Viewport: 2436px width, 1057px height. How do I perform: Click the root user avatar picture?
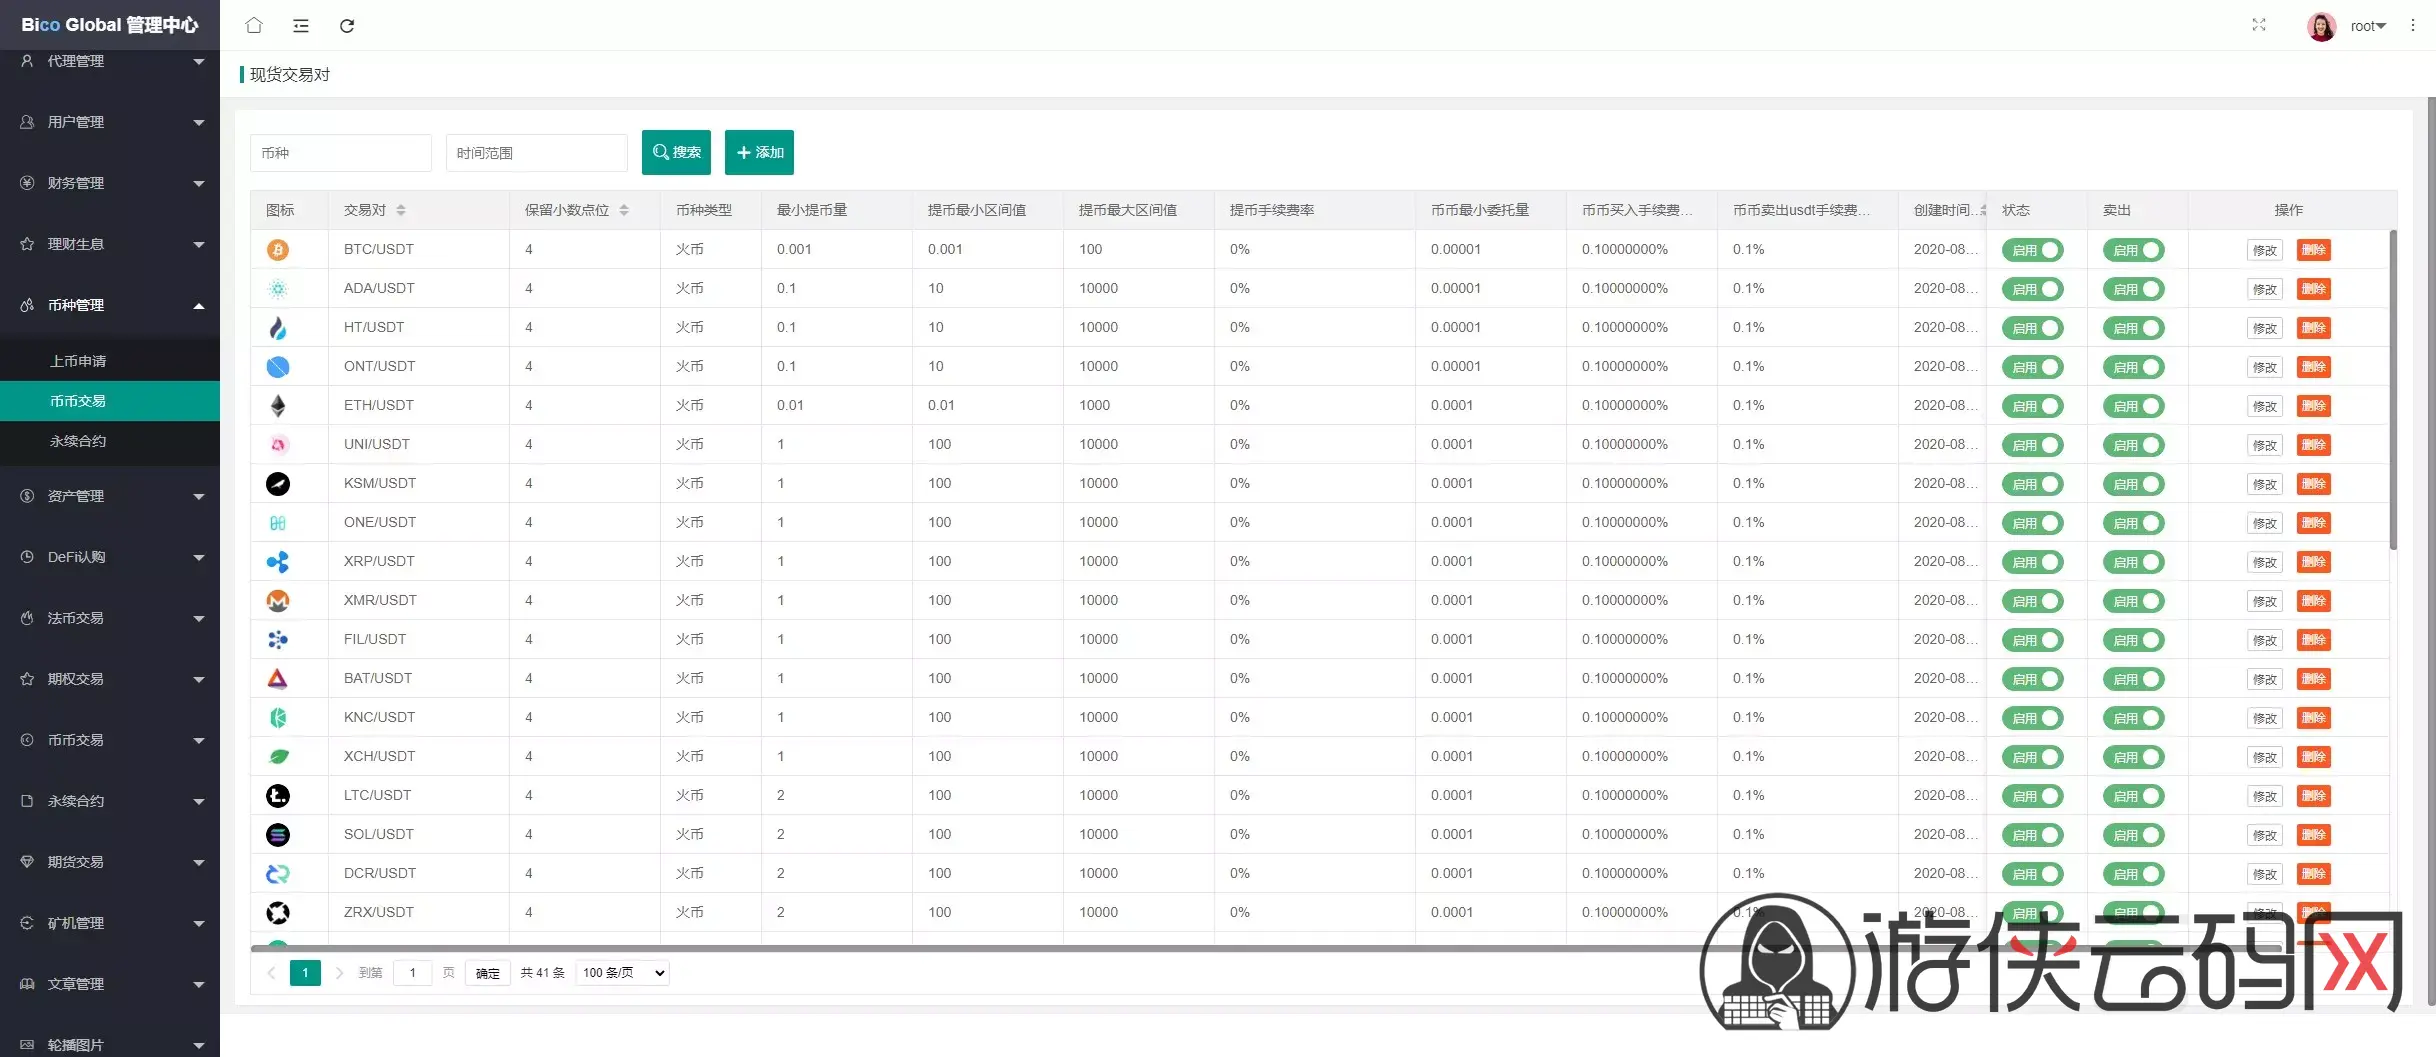tap(2321, 26)
